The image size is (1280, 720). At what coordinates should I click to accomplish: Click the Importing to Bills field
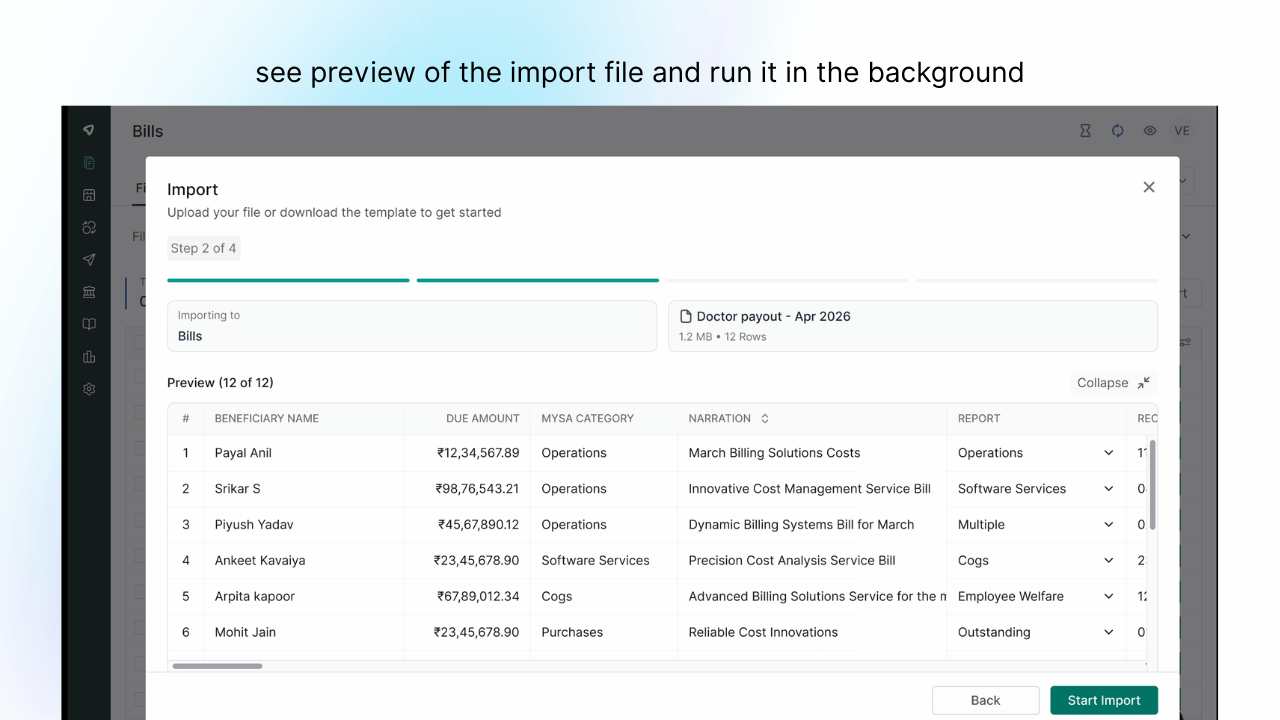pos(412,326)
